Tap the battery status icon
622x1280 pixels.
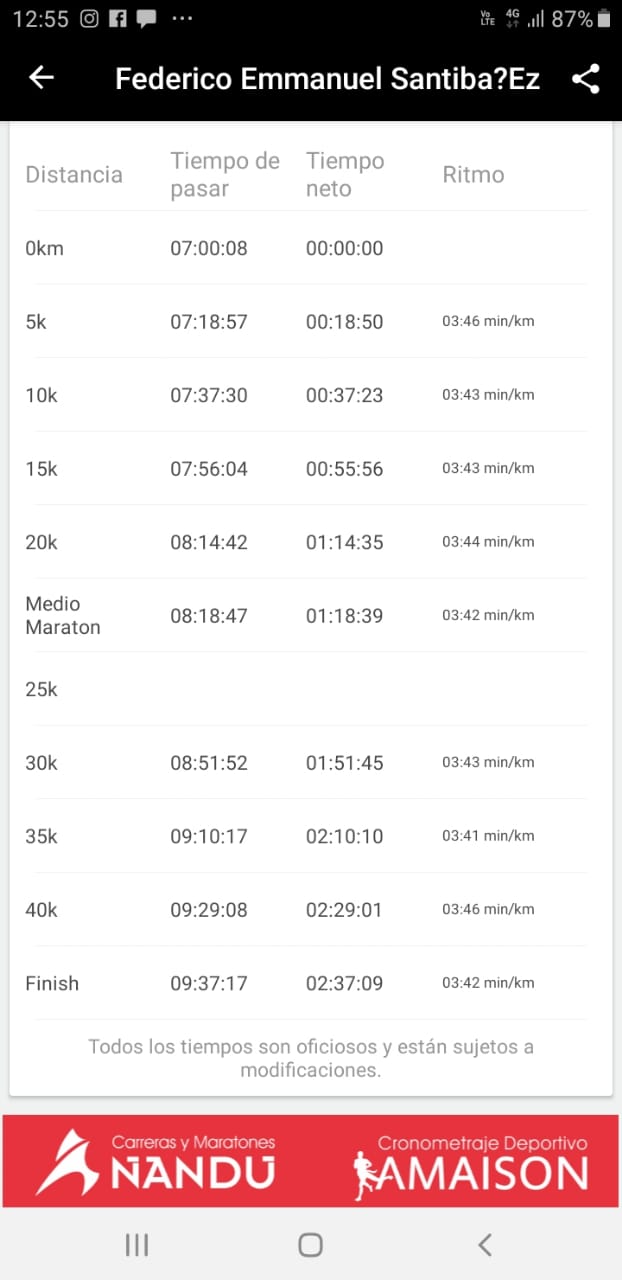(604, 18)
